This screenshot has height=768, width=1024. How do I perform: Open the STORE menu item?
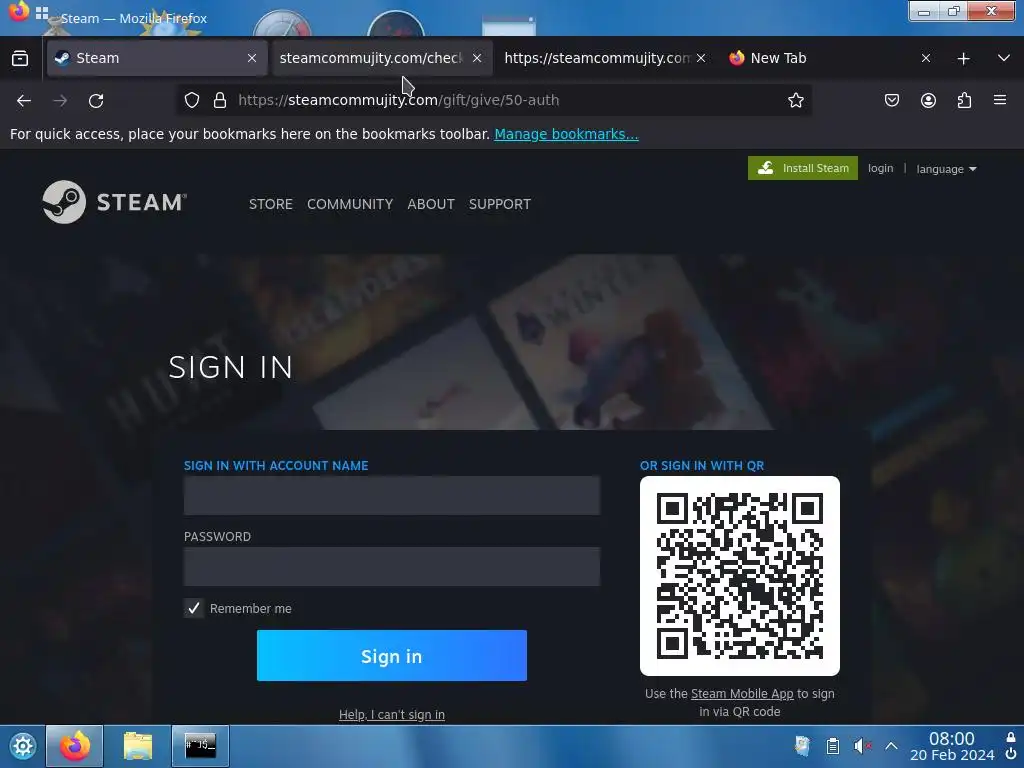click(270, 204)
